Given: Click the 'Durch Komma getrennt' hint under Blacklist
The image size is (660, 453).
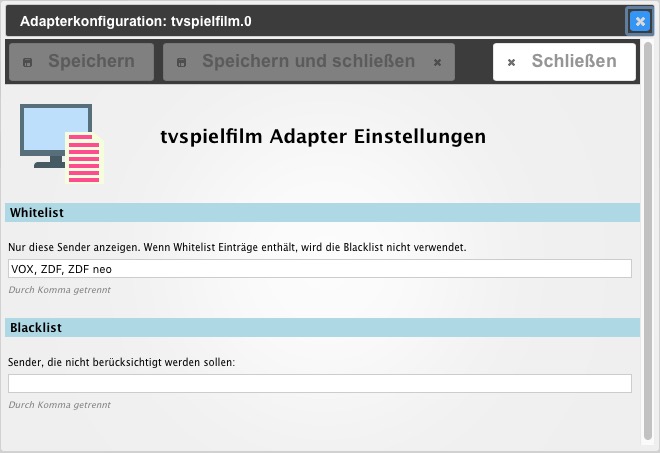Looking at the screenshot, I should click(x=59, y=405).
